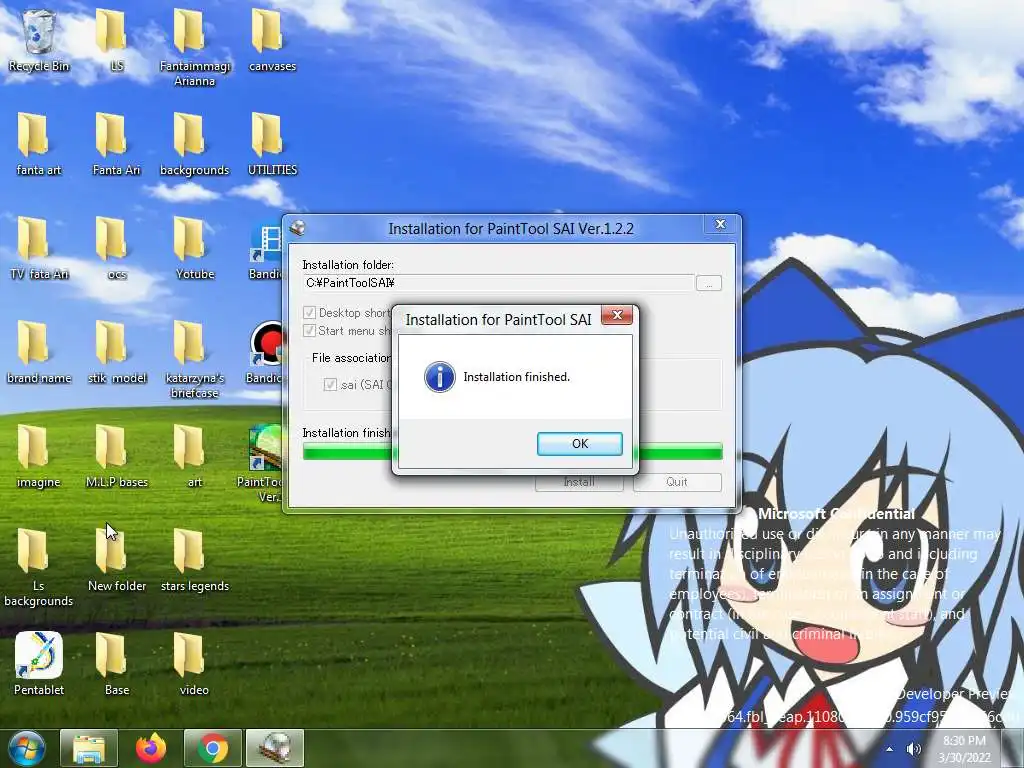The width and height of the screenshot is (1024, 768).
Task: Click the installation folder path field
Action: click(x=498, y=283)
